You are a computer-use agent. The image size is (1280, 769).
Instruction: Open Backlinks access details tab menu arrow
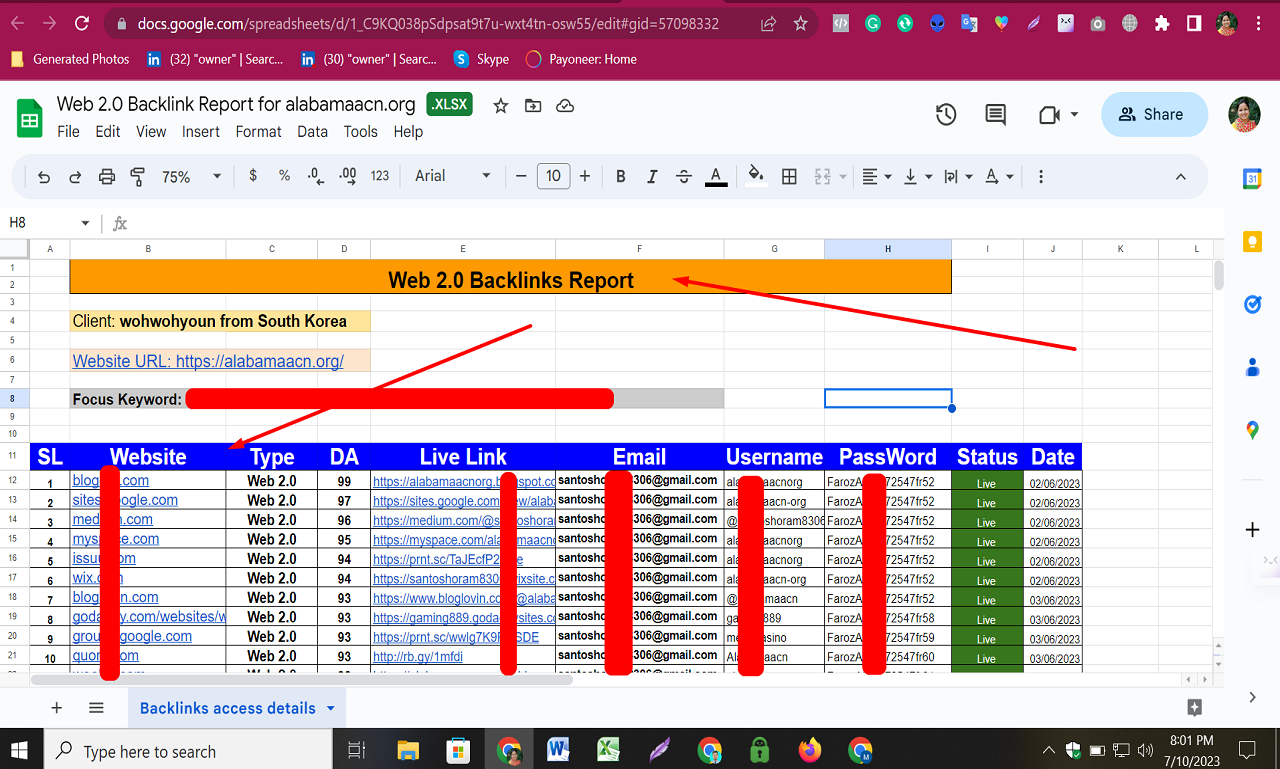pyautogui.click(x=331, y=708)
